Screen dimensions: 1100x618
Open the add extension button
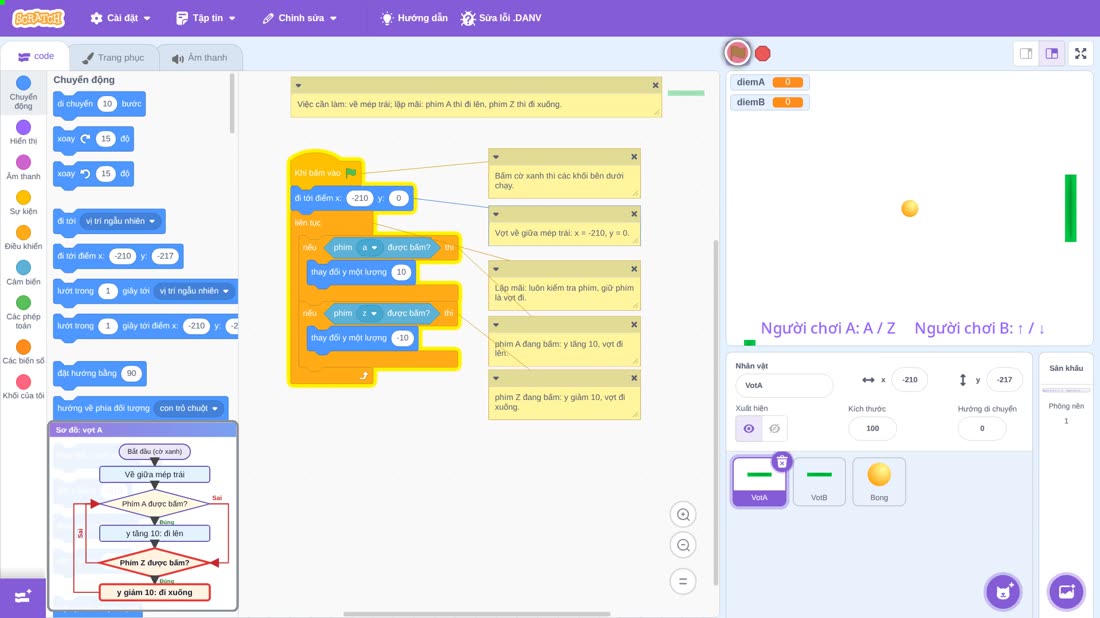pos(23,597)
